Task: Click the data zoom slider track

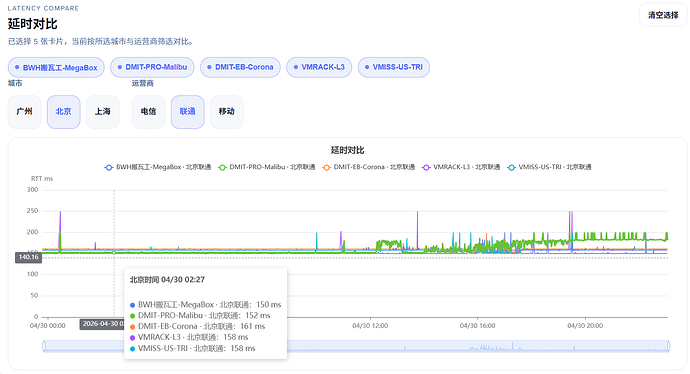Action: point(356,346)
